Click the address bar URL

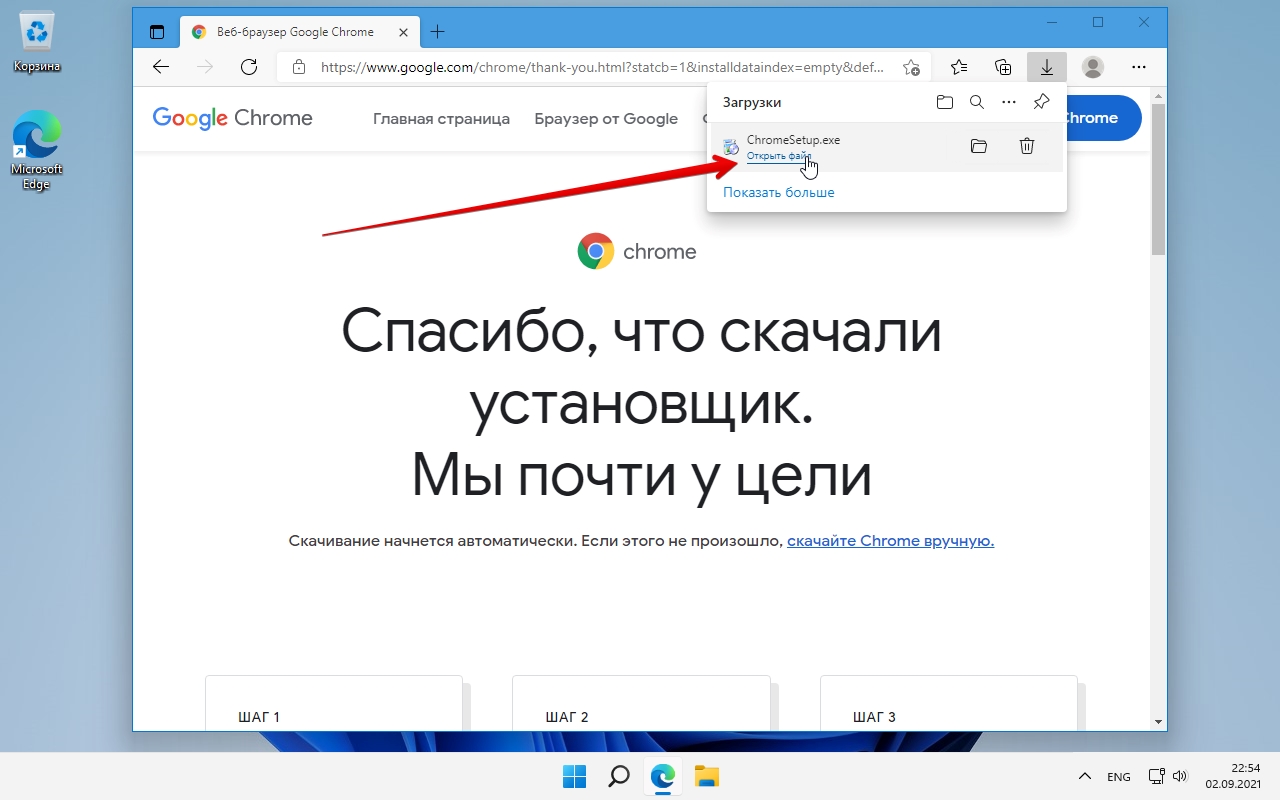(602, 68)
